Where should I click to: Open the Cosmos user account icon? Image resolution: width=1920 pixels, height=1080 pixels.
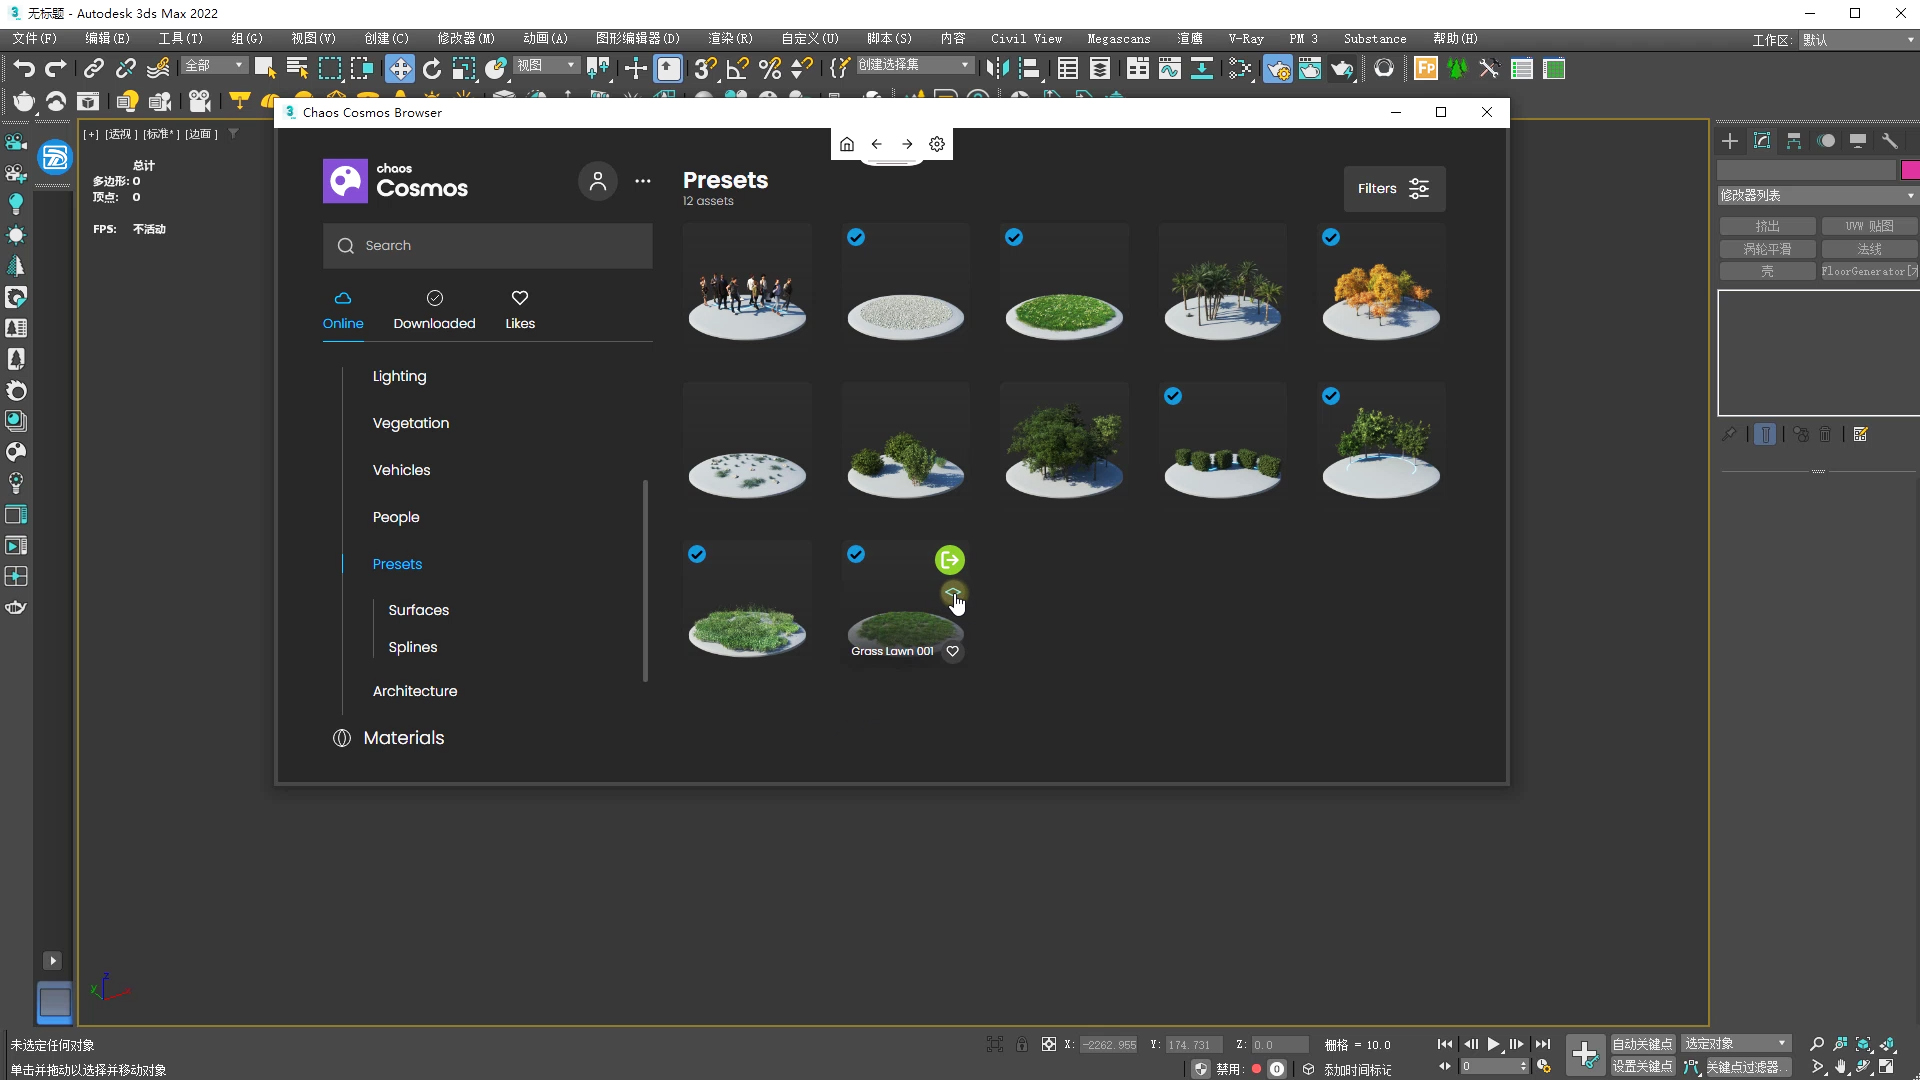597,181
